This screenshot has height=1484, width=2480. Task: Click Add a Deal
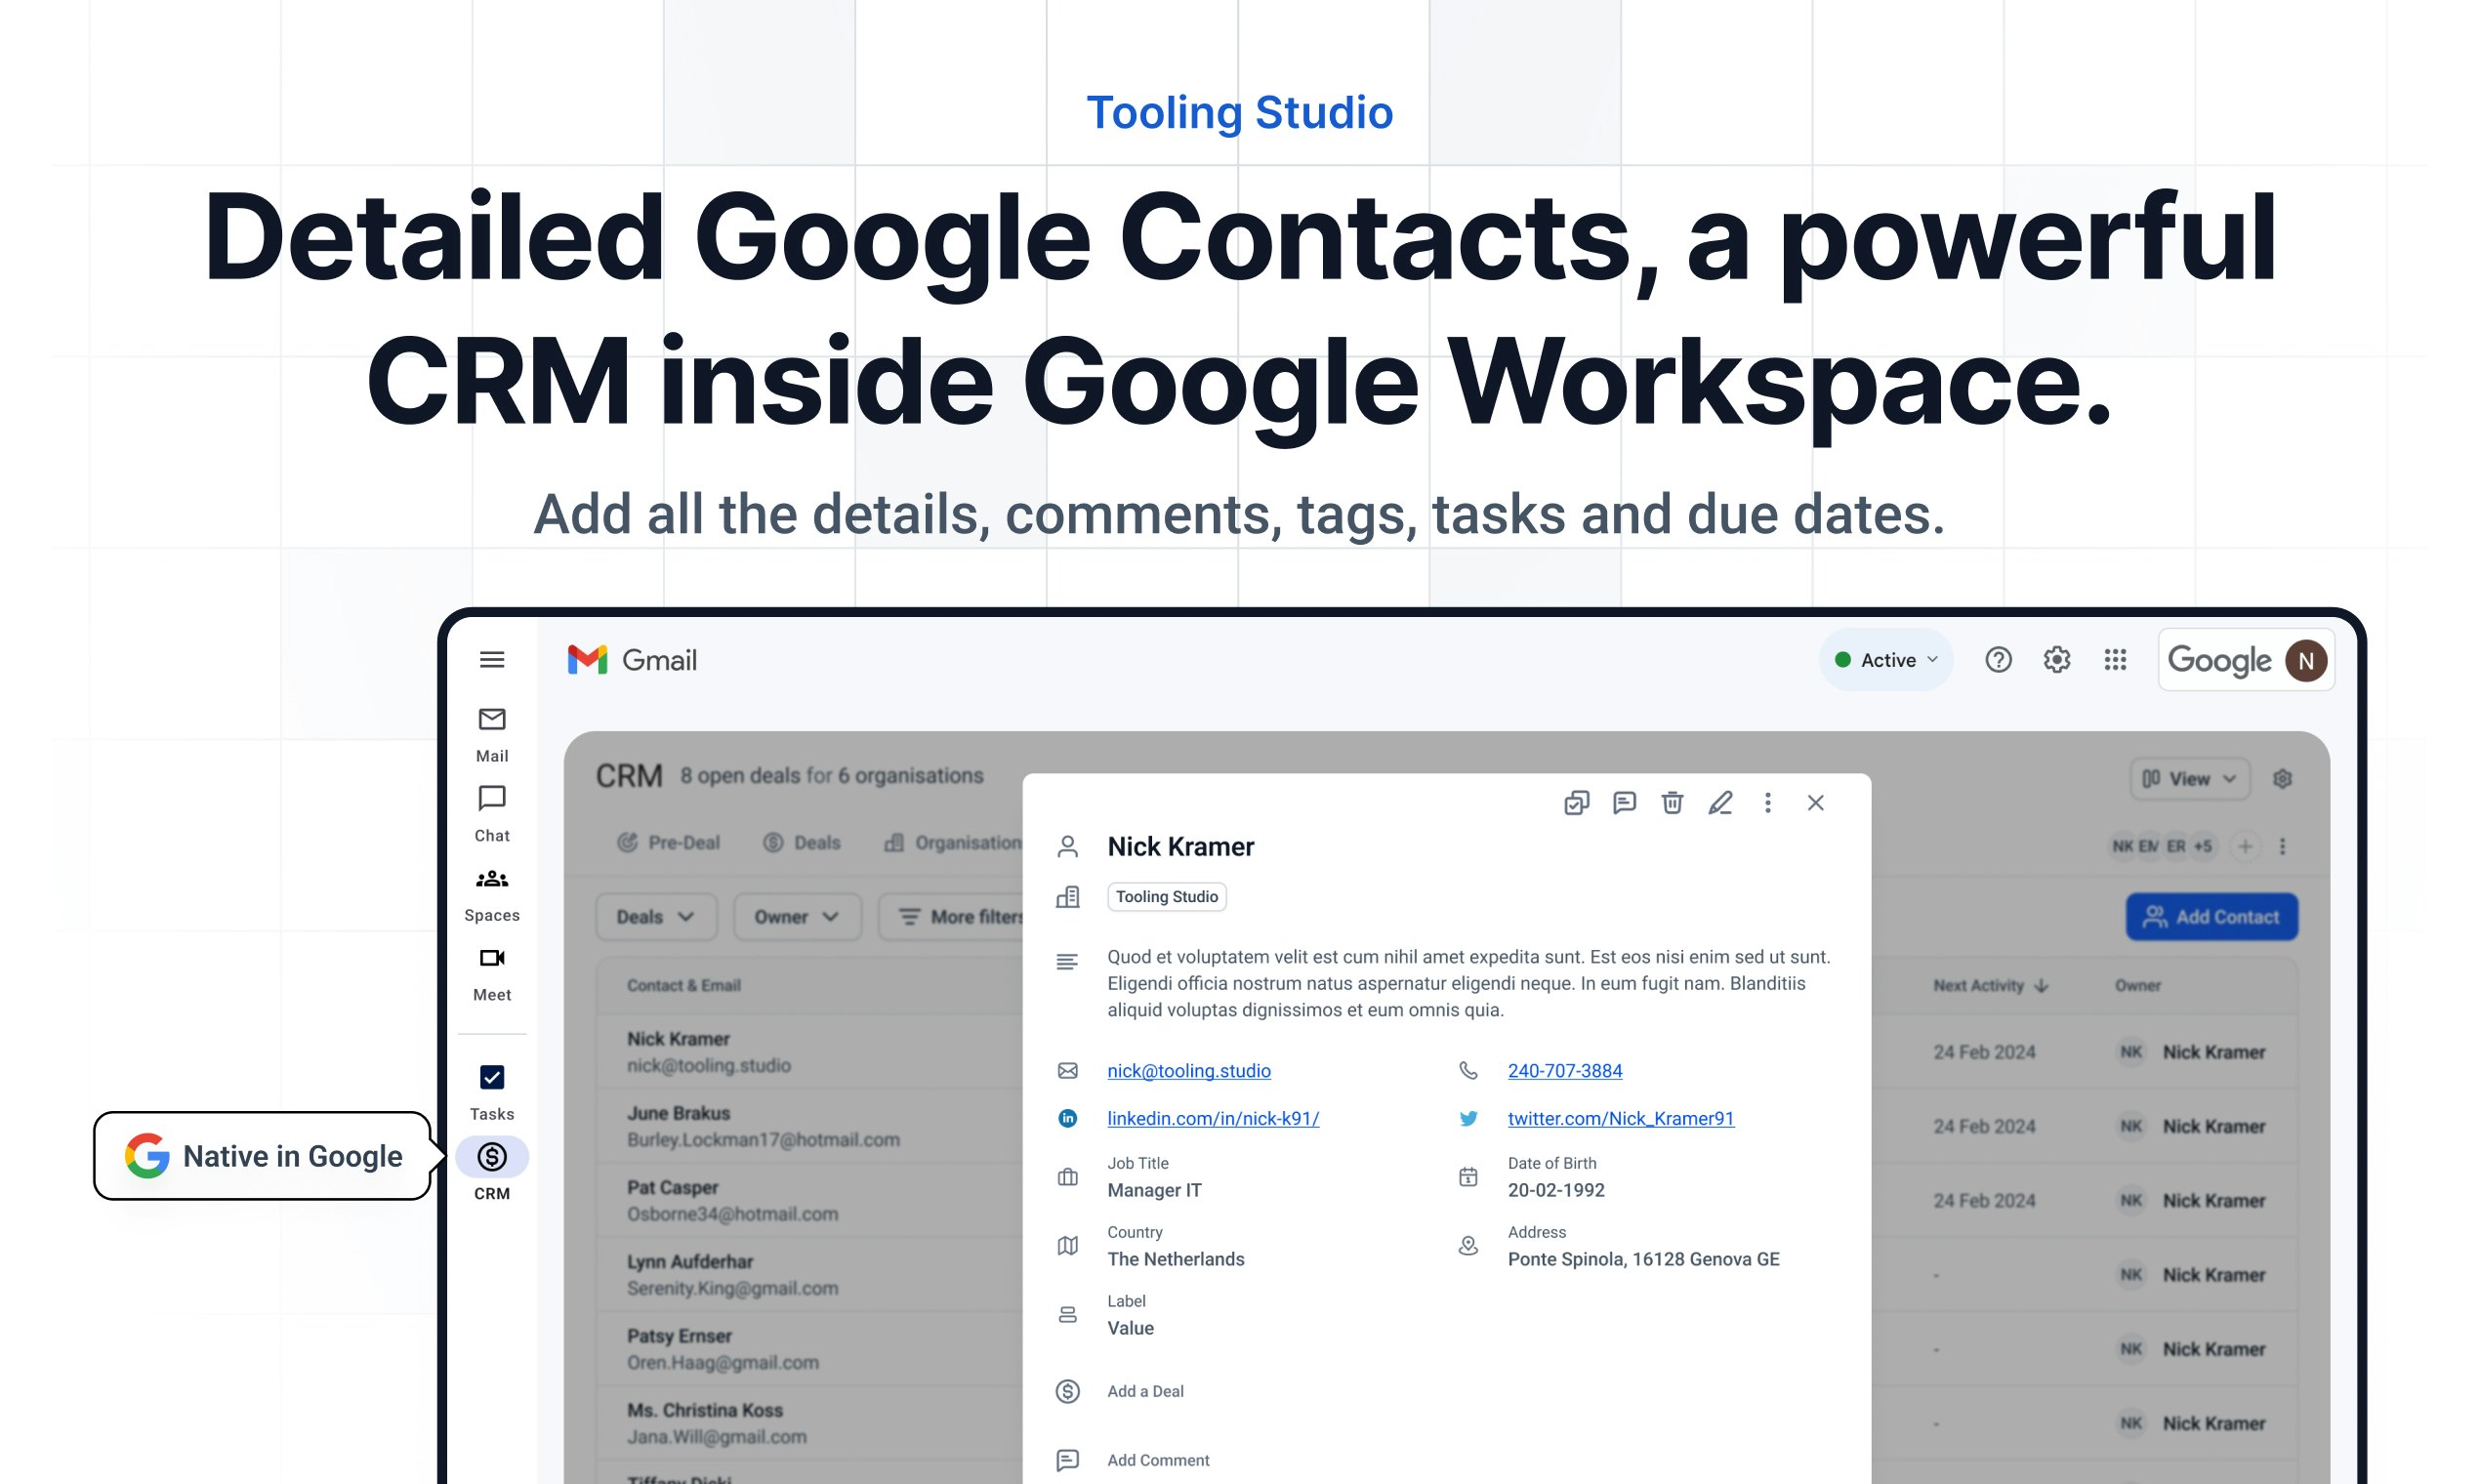[1145, 1391]
